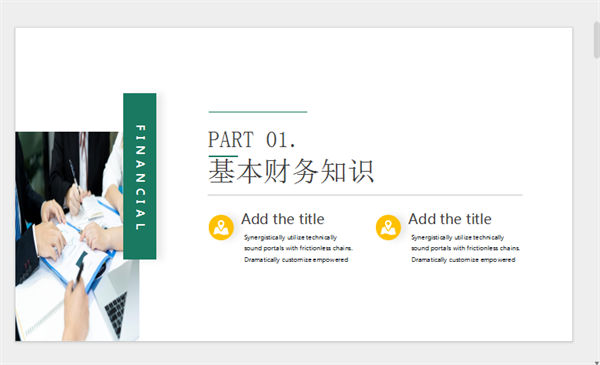600x365 pixels.
Task: Select the 基本财务知识 title text
Action: [x=291, y=171]
